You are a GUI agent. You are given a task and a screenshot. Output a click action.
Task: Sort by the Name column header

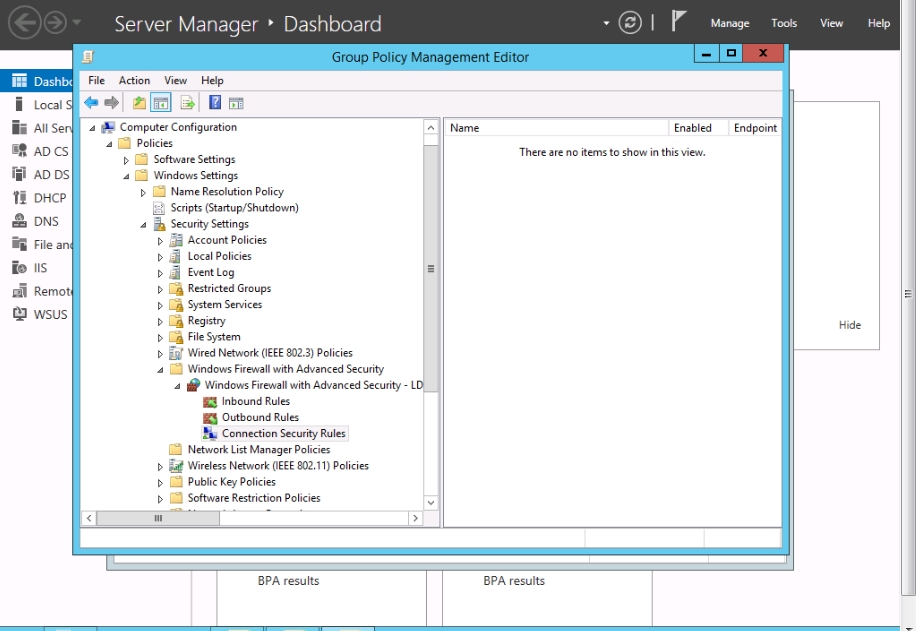click(x=557, y=128)
